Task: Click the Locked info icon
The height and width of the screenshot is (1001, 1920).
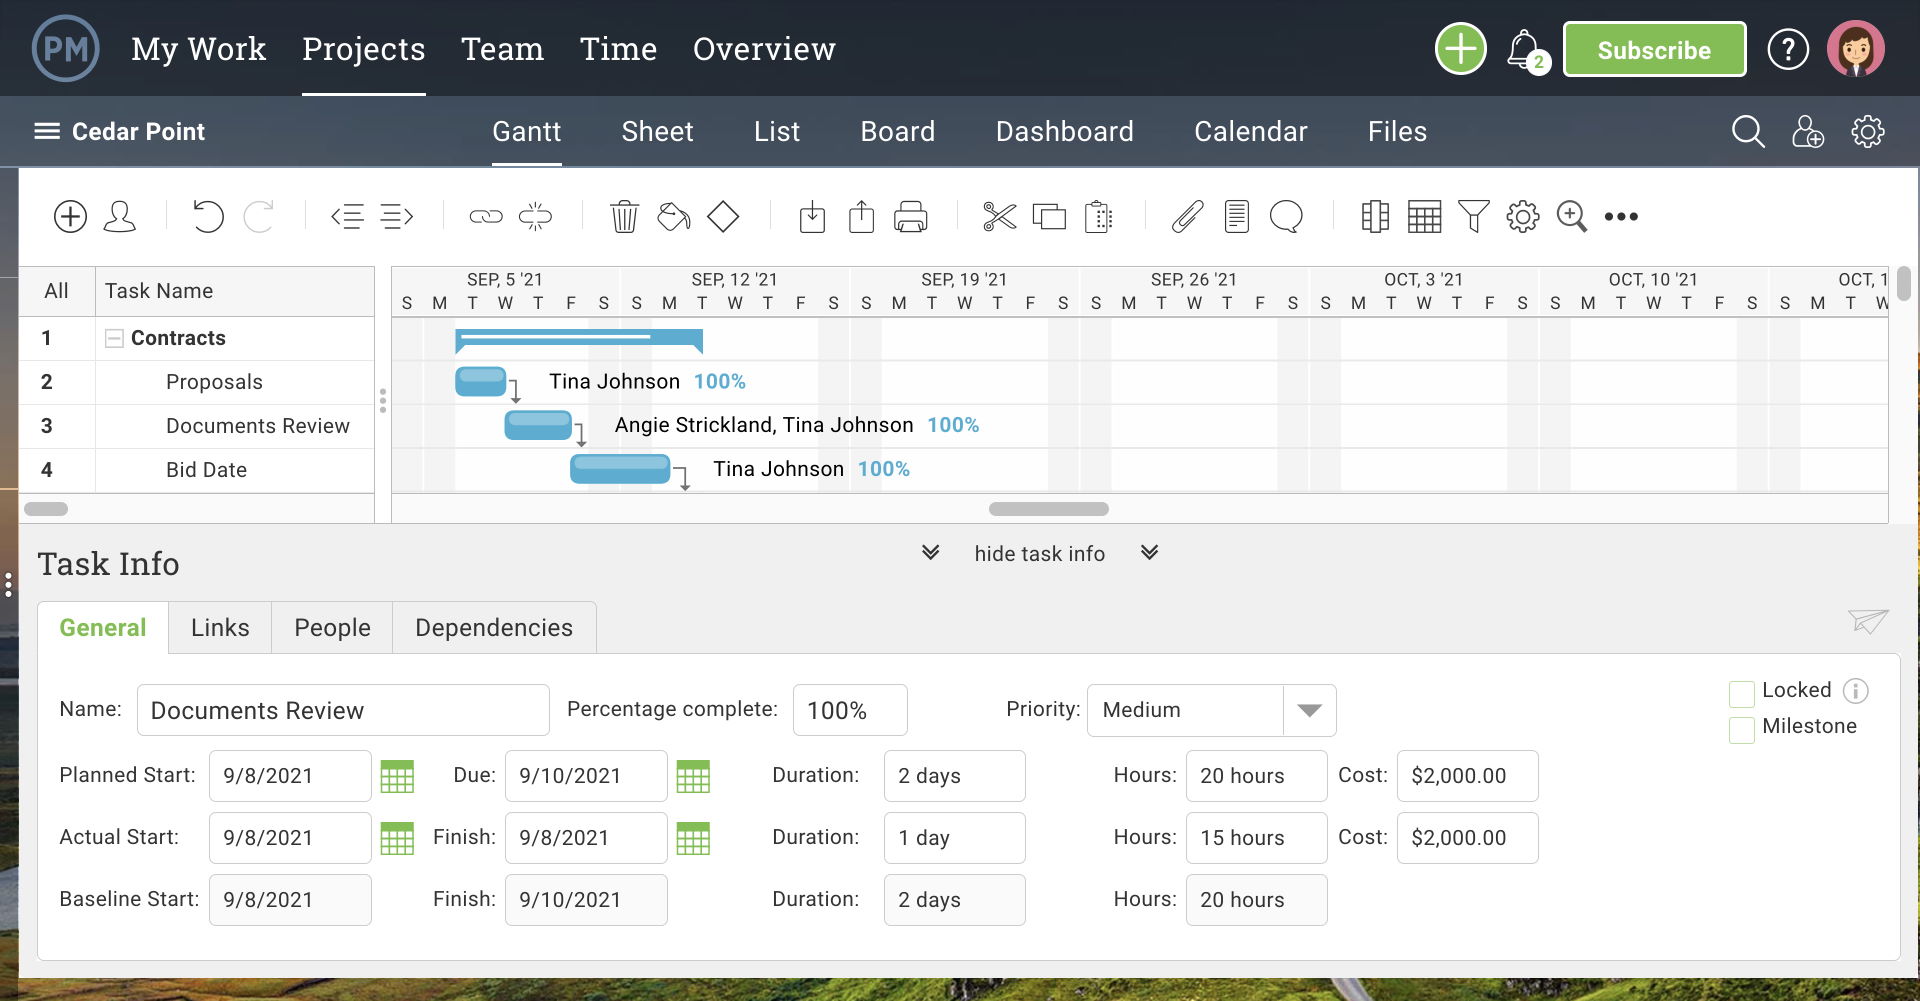Action: coord(1855,691)
